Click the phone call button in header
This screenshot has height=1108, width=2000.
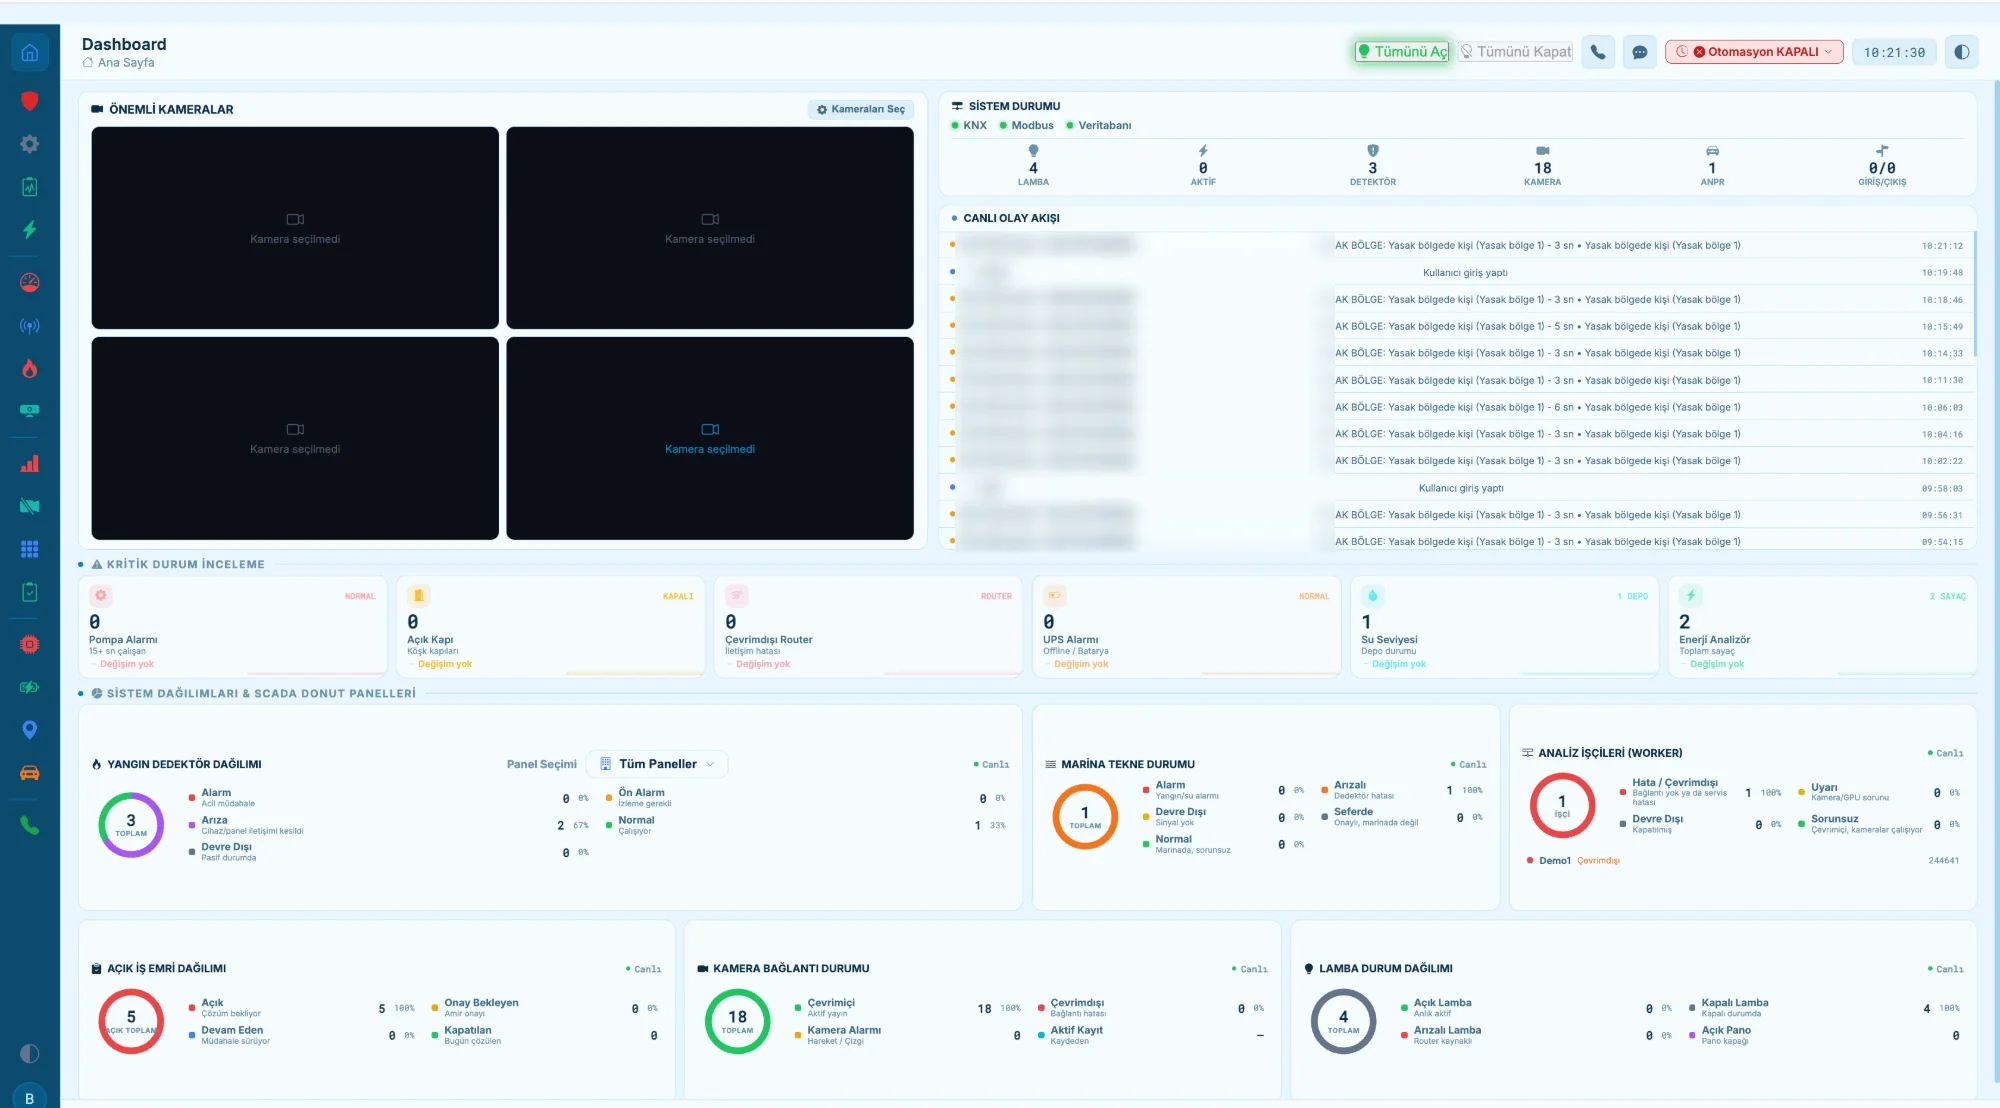[x=1598, y=52]
